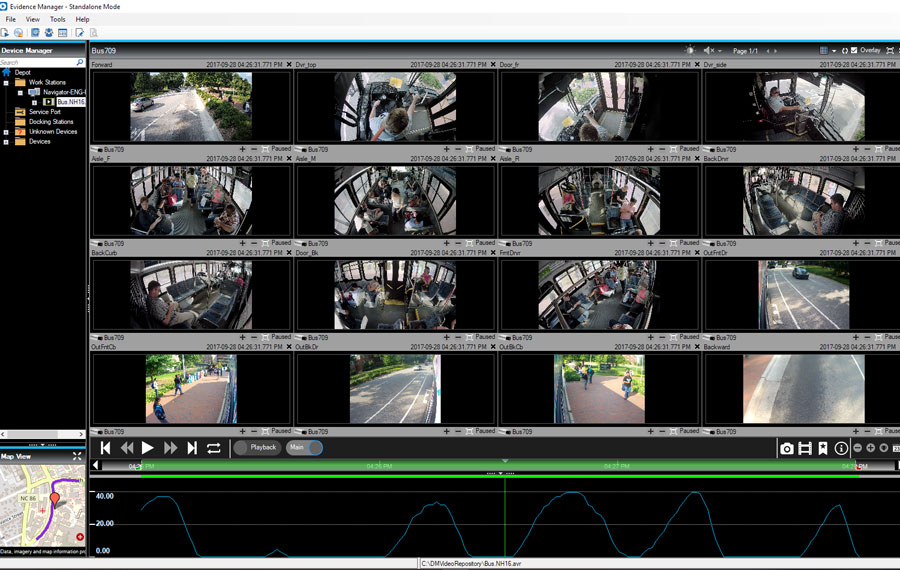Zoom out the Dvr_top camera with minus
Image resolution: width=900 pixels, height=570 pixels.
click(x=458, y=149)
